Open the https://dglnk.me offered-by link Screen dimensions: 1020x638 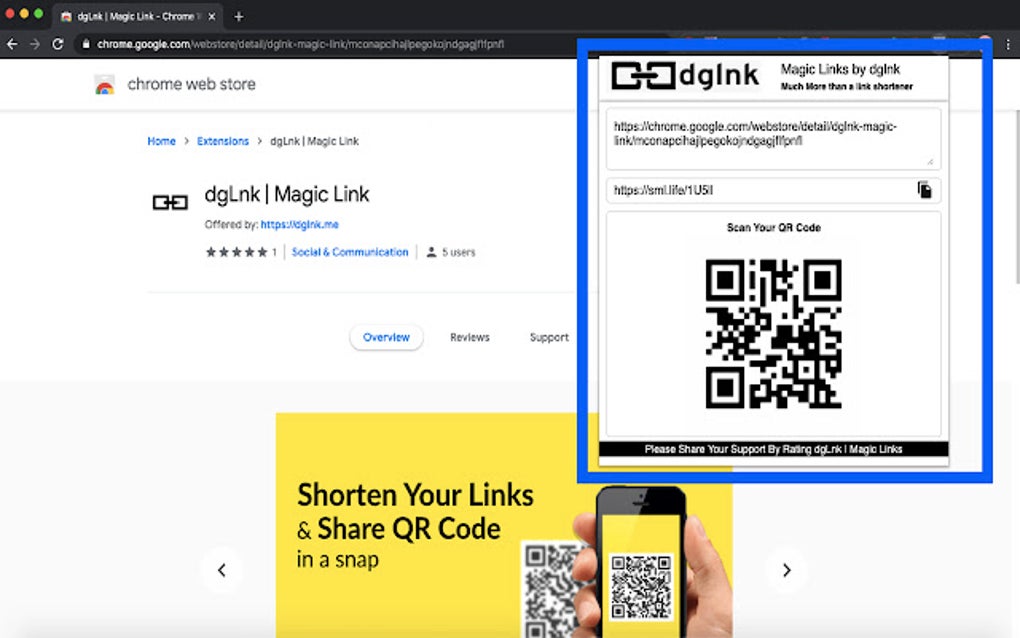[299, 224]
